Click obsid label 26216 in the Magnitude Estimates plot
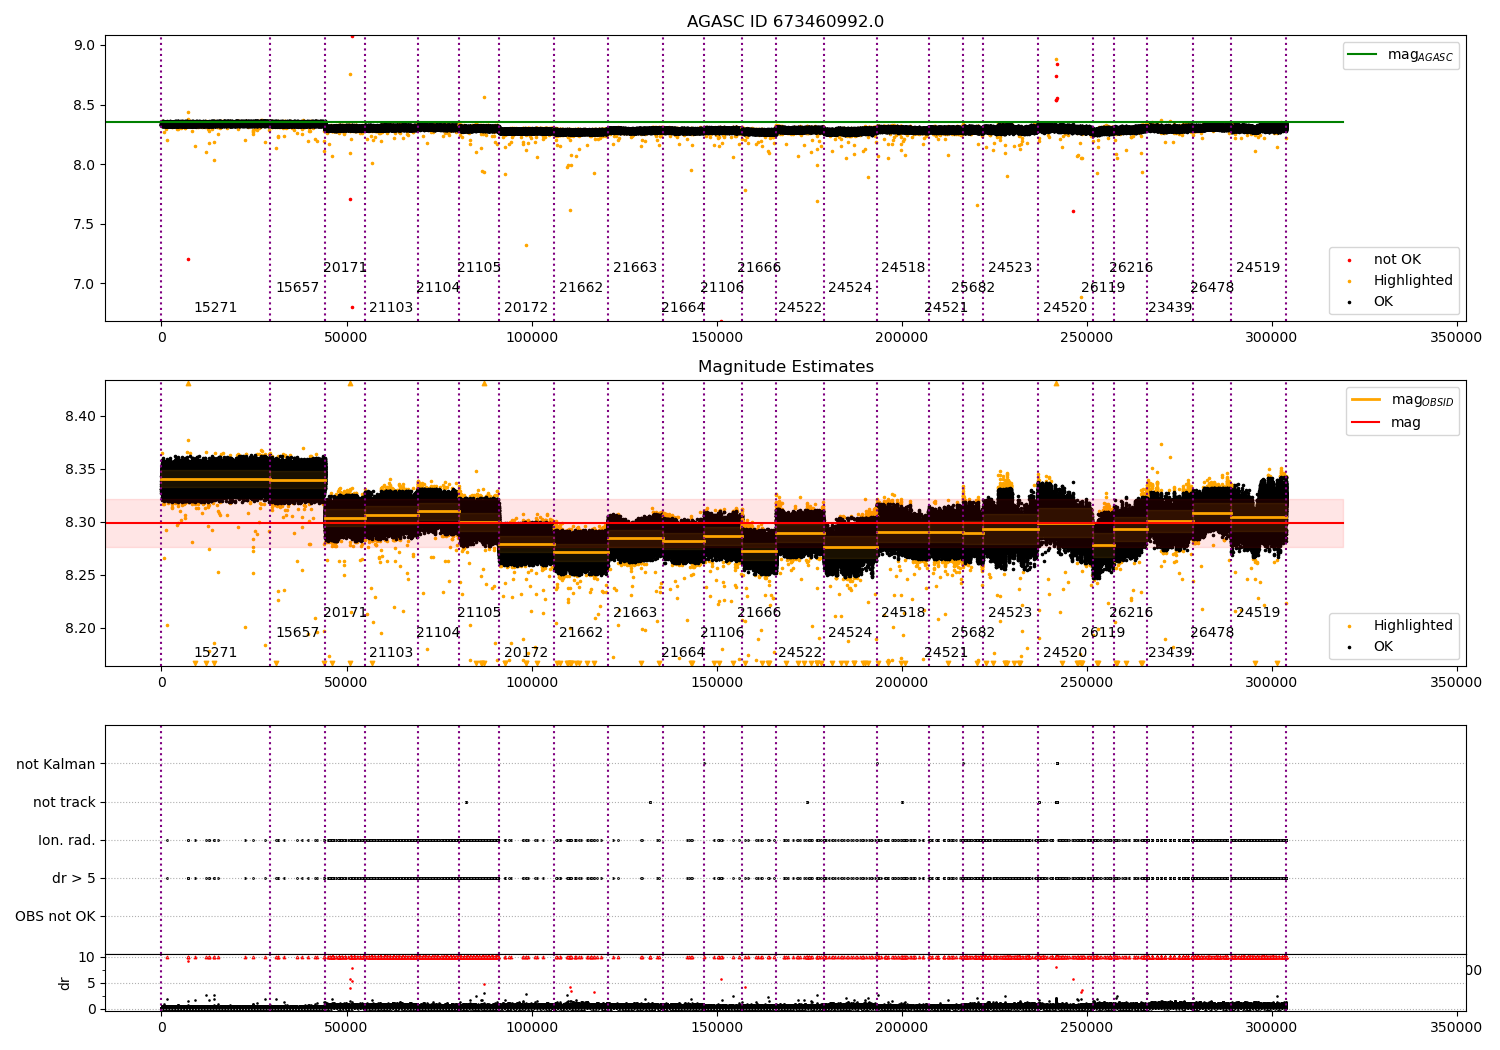 click(1131, 612)
